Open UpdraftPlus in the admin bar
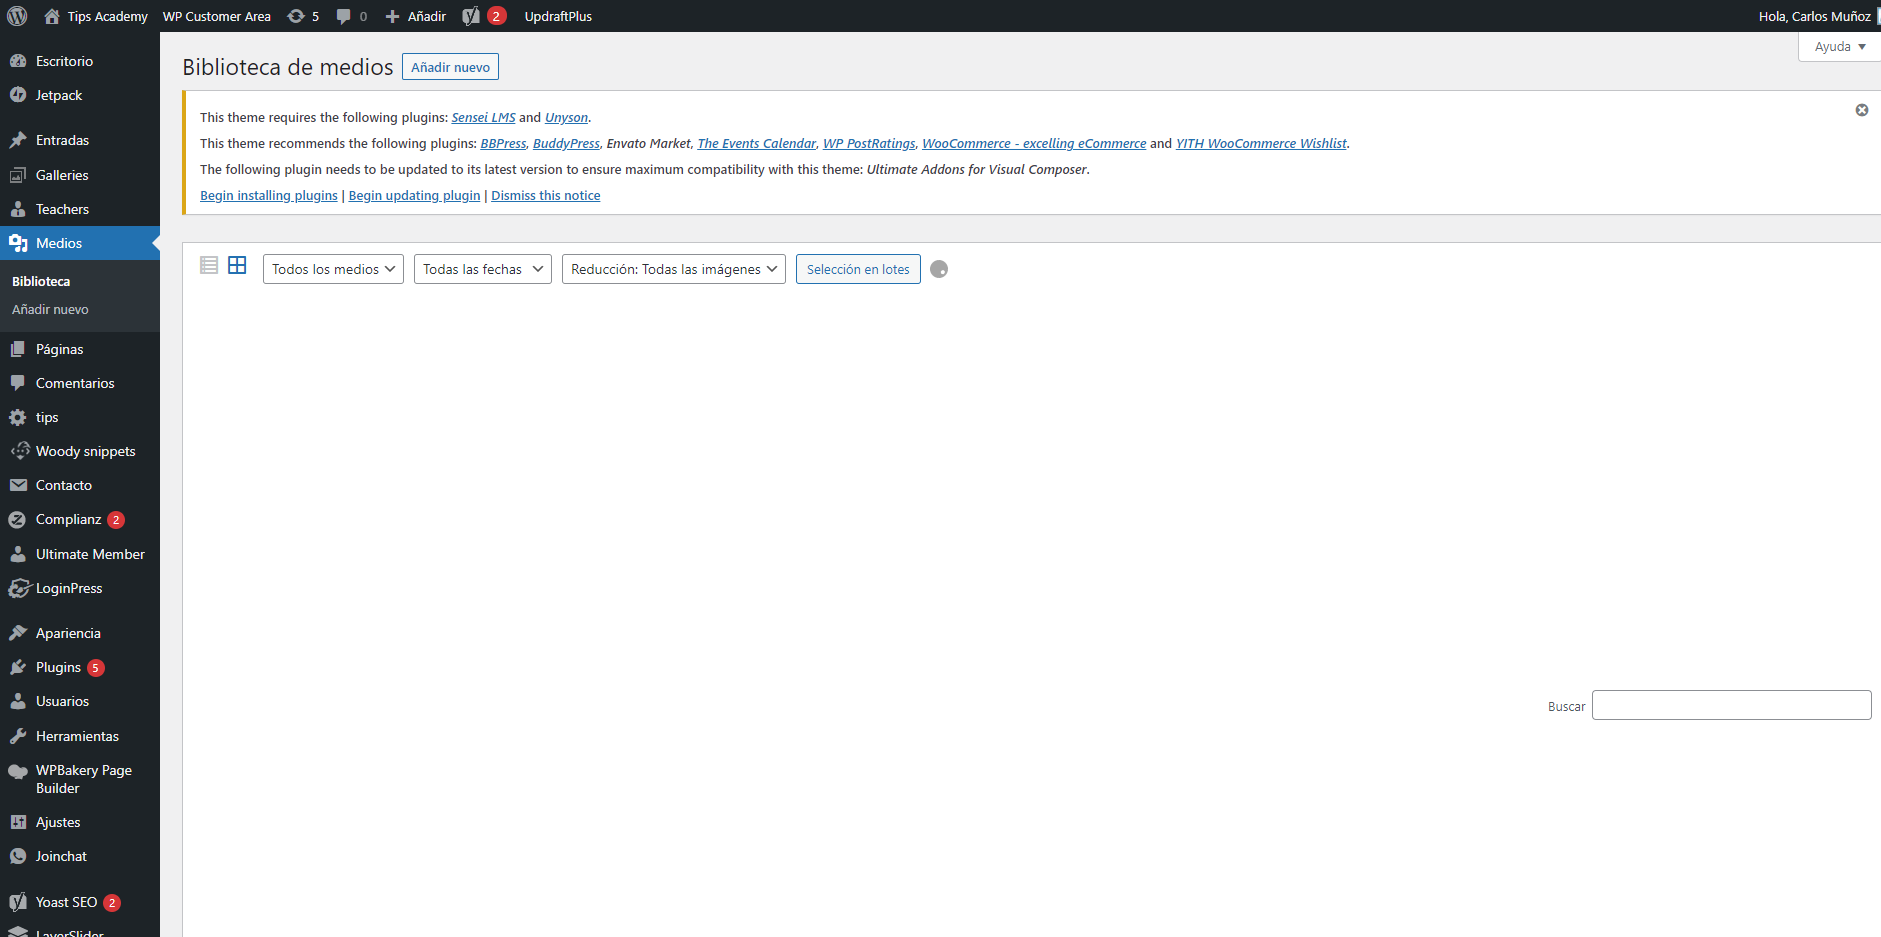This screenshot has height=937, width=1881. [558, 16]
